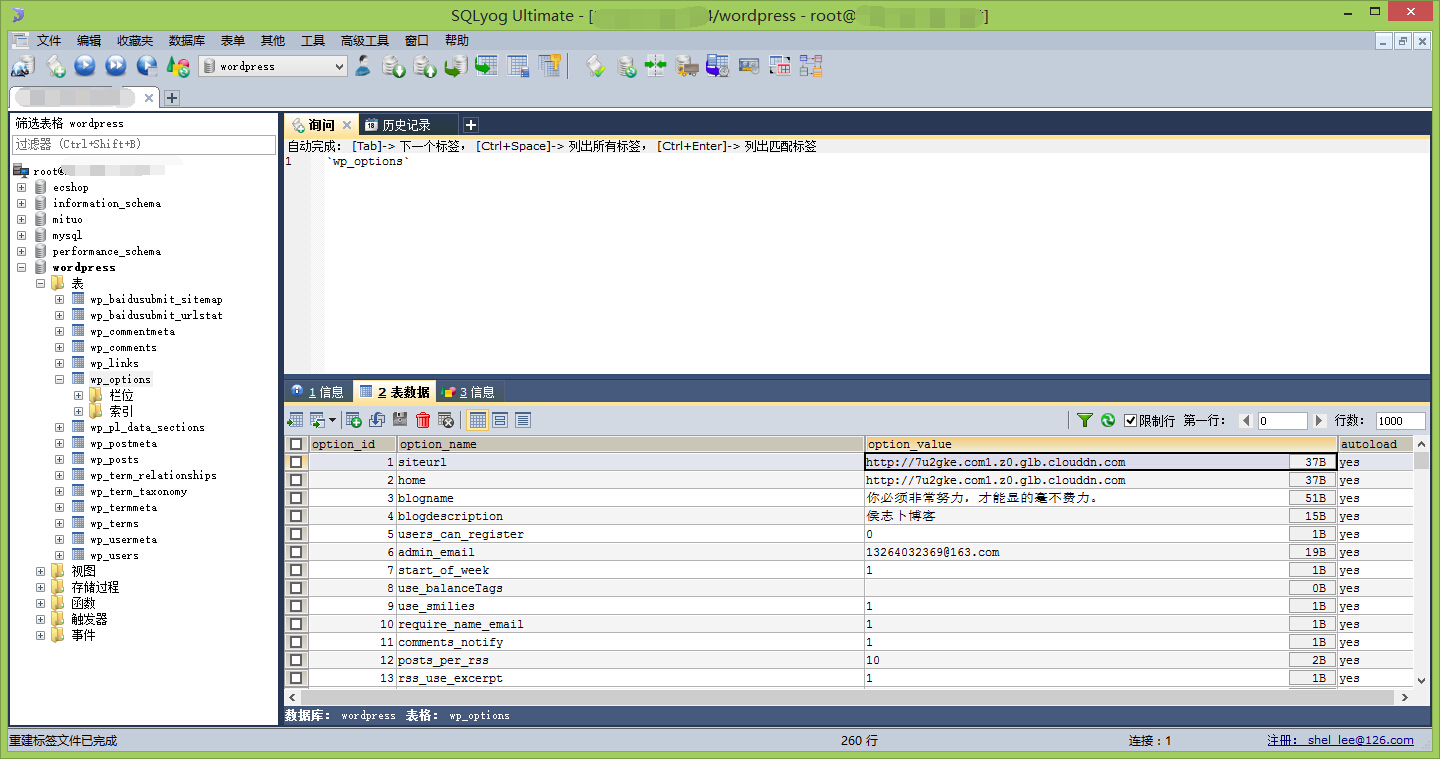
Task: Collapse the wordpress database node
Action: coord(21,267)
